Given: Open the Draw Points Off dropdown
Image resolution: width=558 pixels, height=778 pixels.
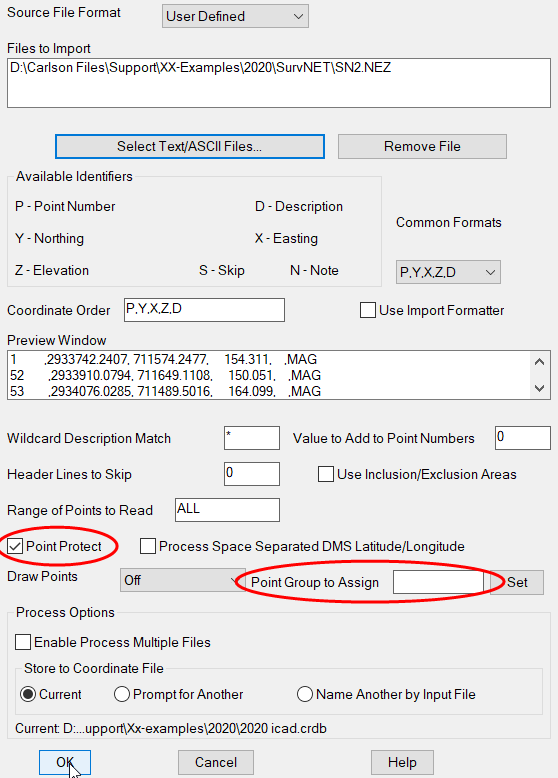Looking at the screenshot, I should (182, 580).
